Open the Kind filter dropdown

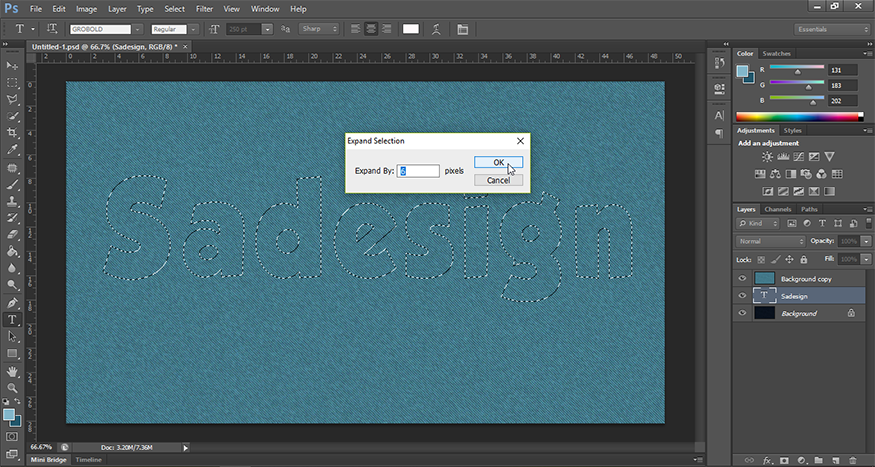click(758, 223)
